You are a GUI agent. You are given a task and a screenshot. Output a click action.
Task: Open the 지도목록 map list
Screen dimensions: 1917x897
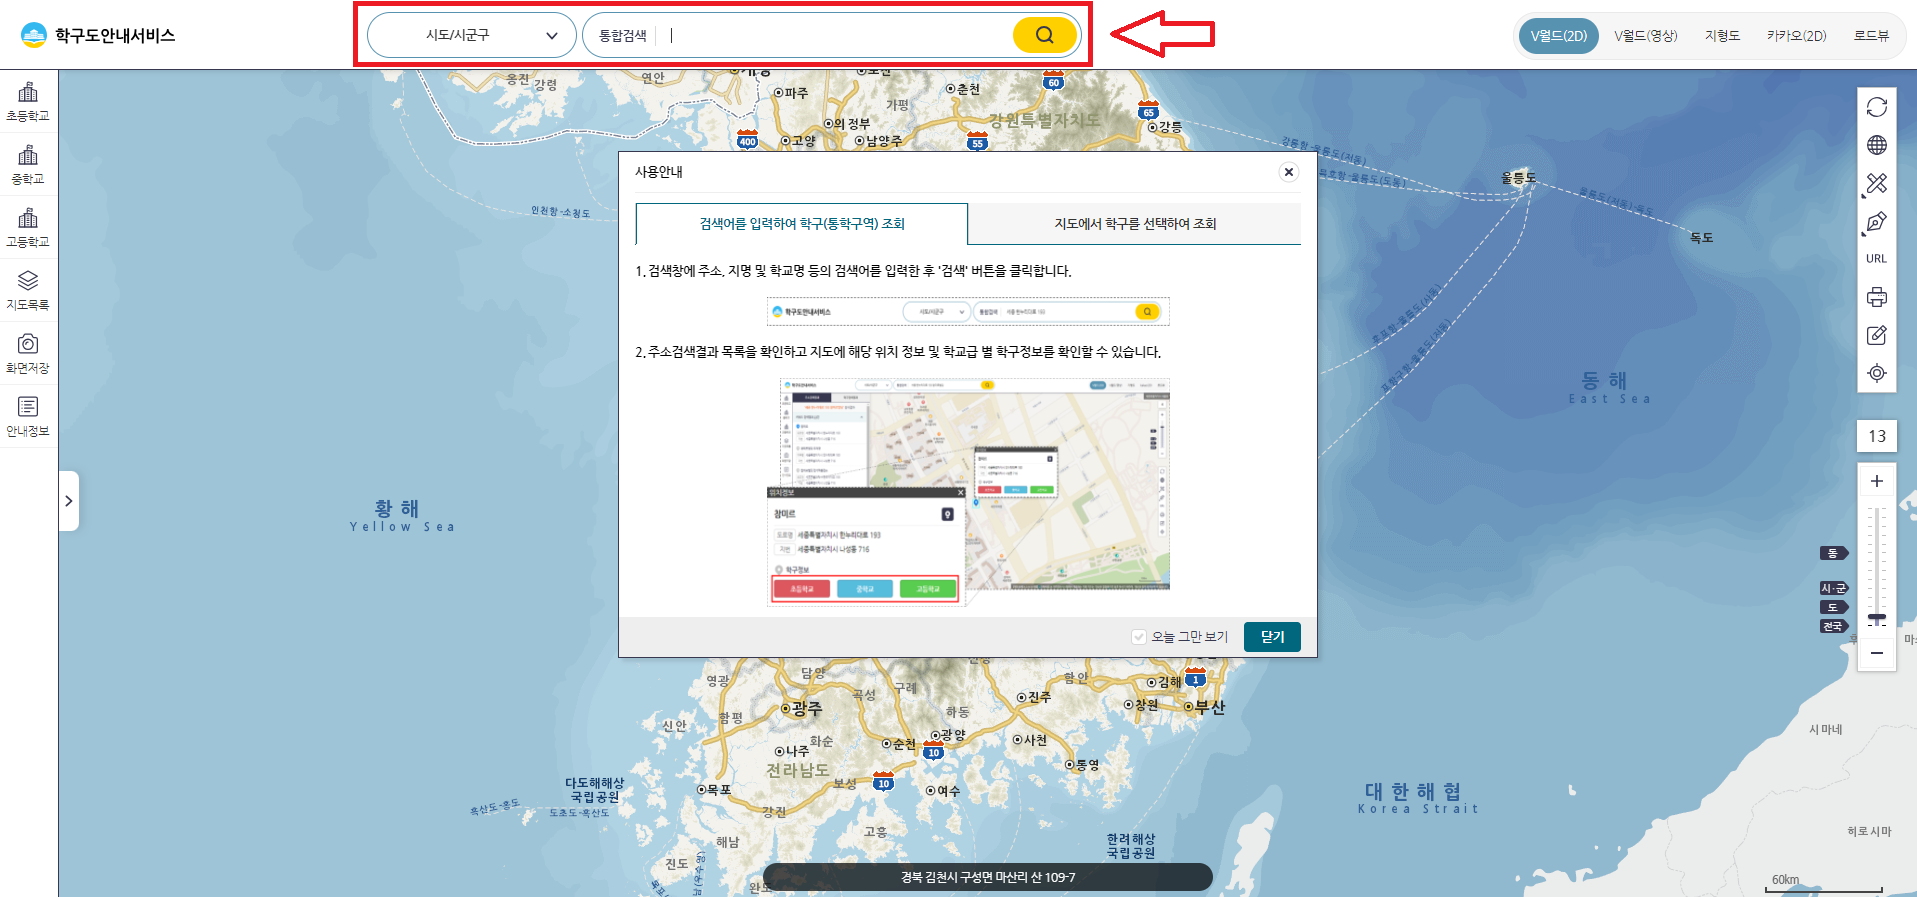point(28,291)
